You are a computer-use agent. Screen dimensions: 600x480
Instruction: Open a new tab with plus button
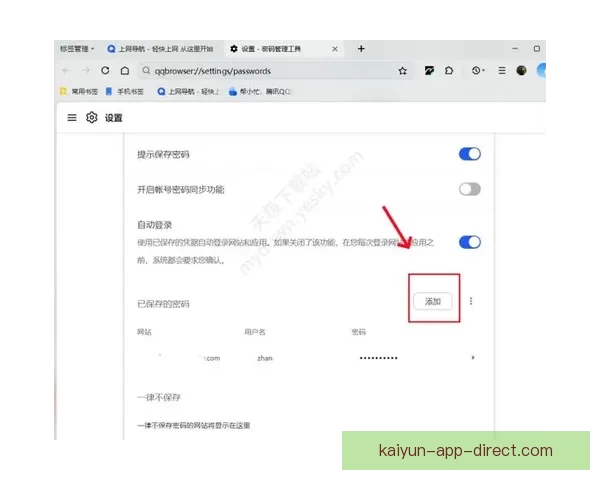click(361, 49)
